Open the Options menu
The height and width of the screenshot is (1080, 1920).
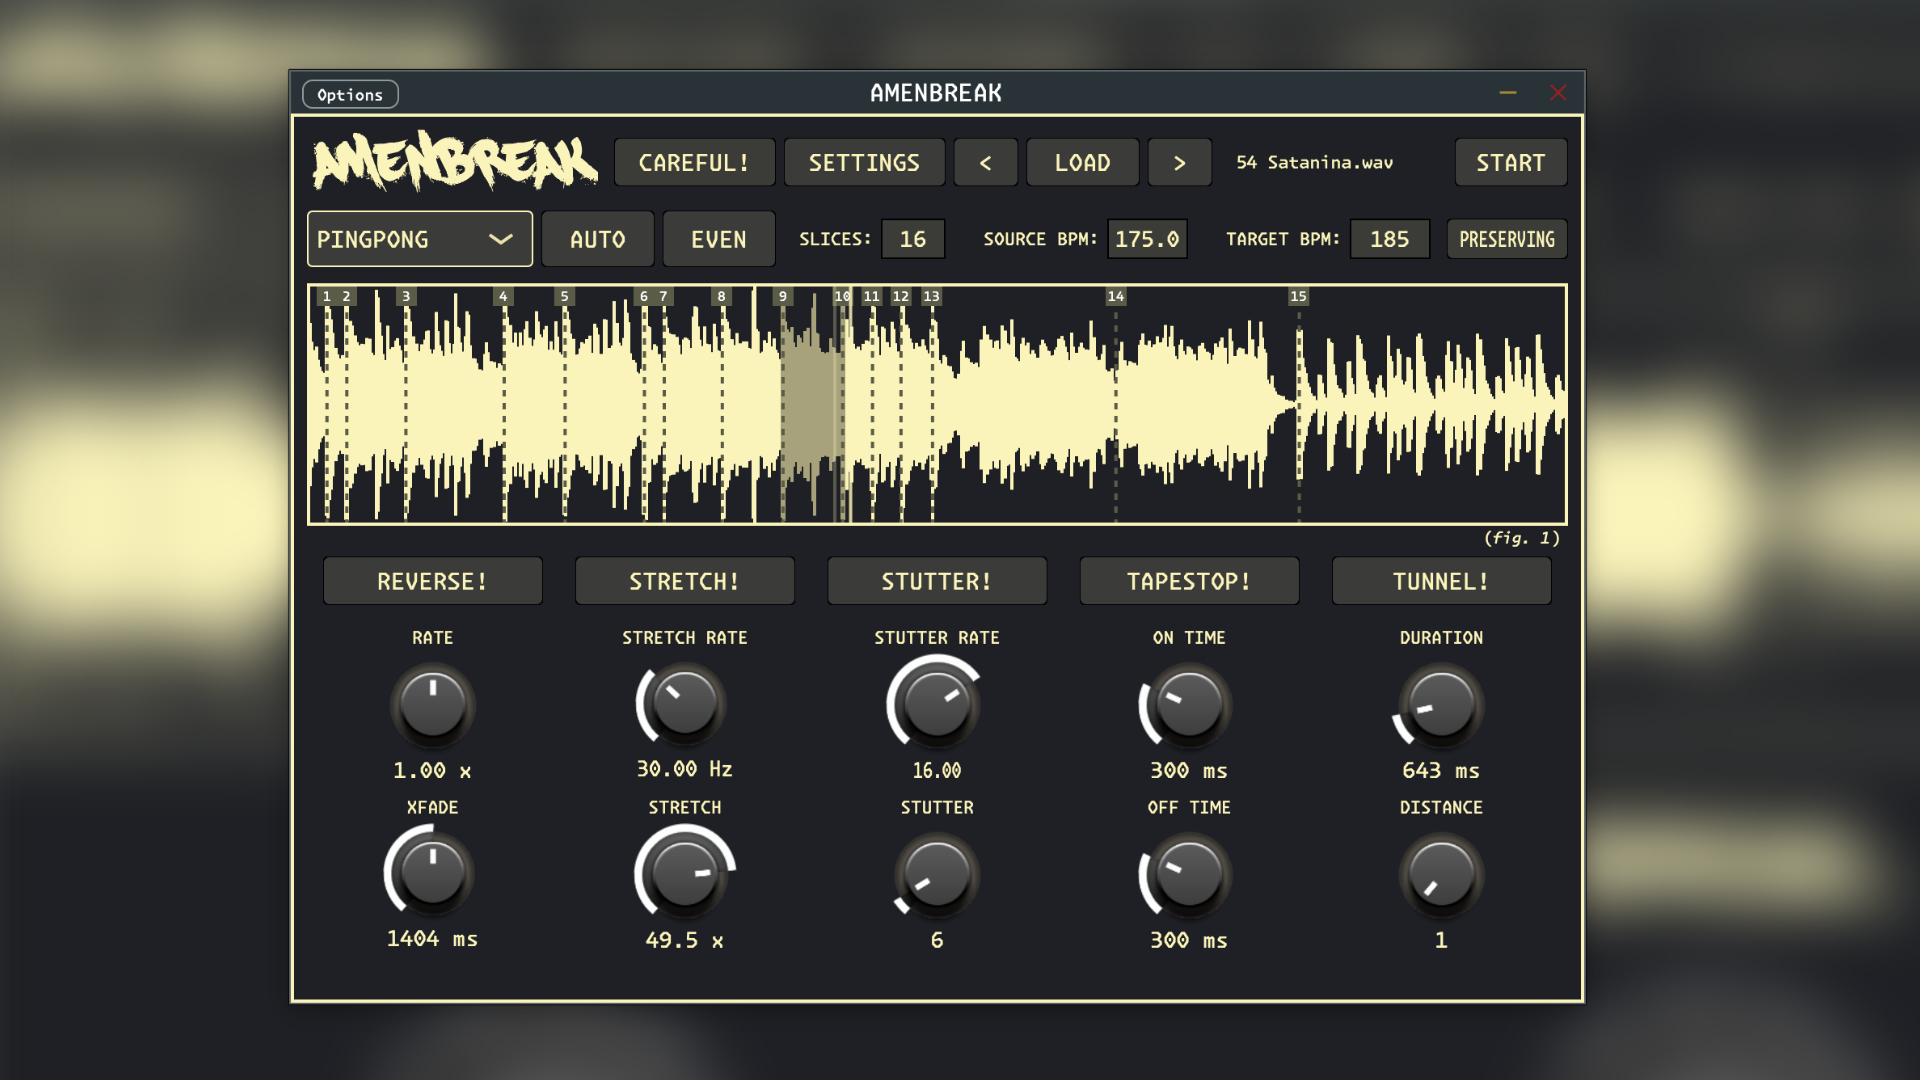[x=350, y=95]
